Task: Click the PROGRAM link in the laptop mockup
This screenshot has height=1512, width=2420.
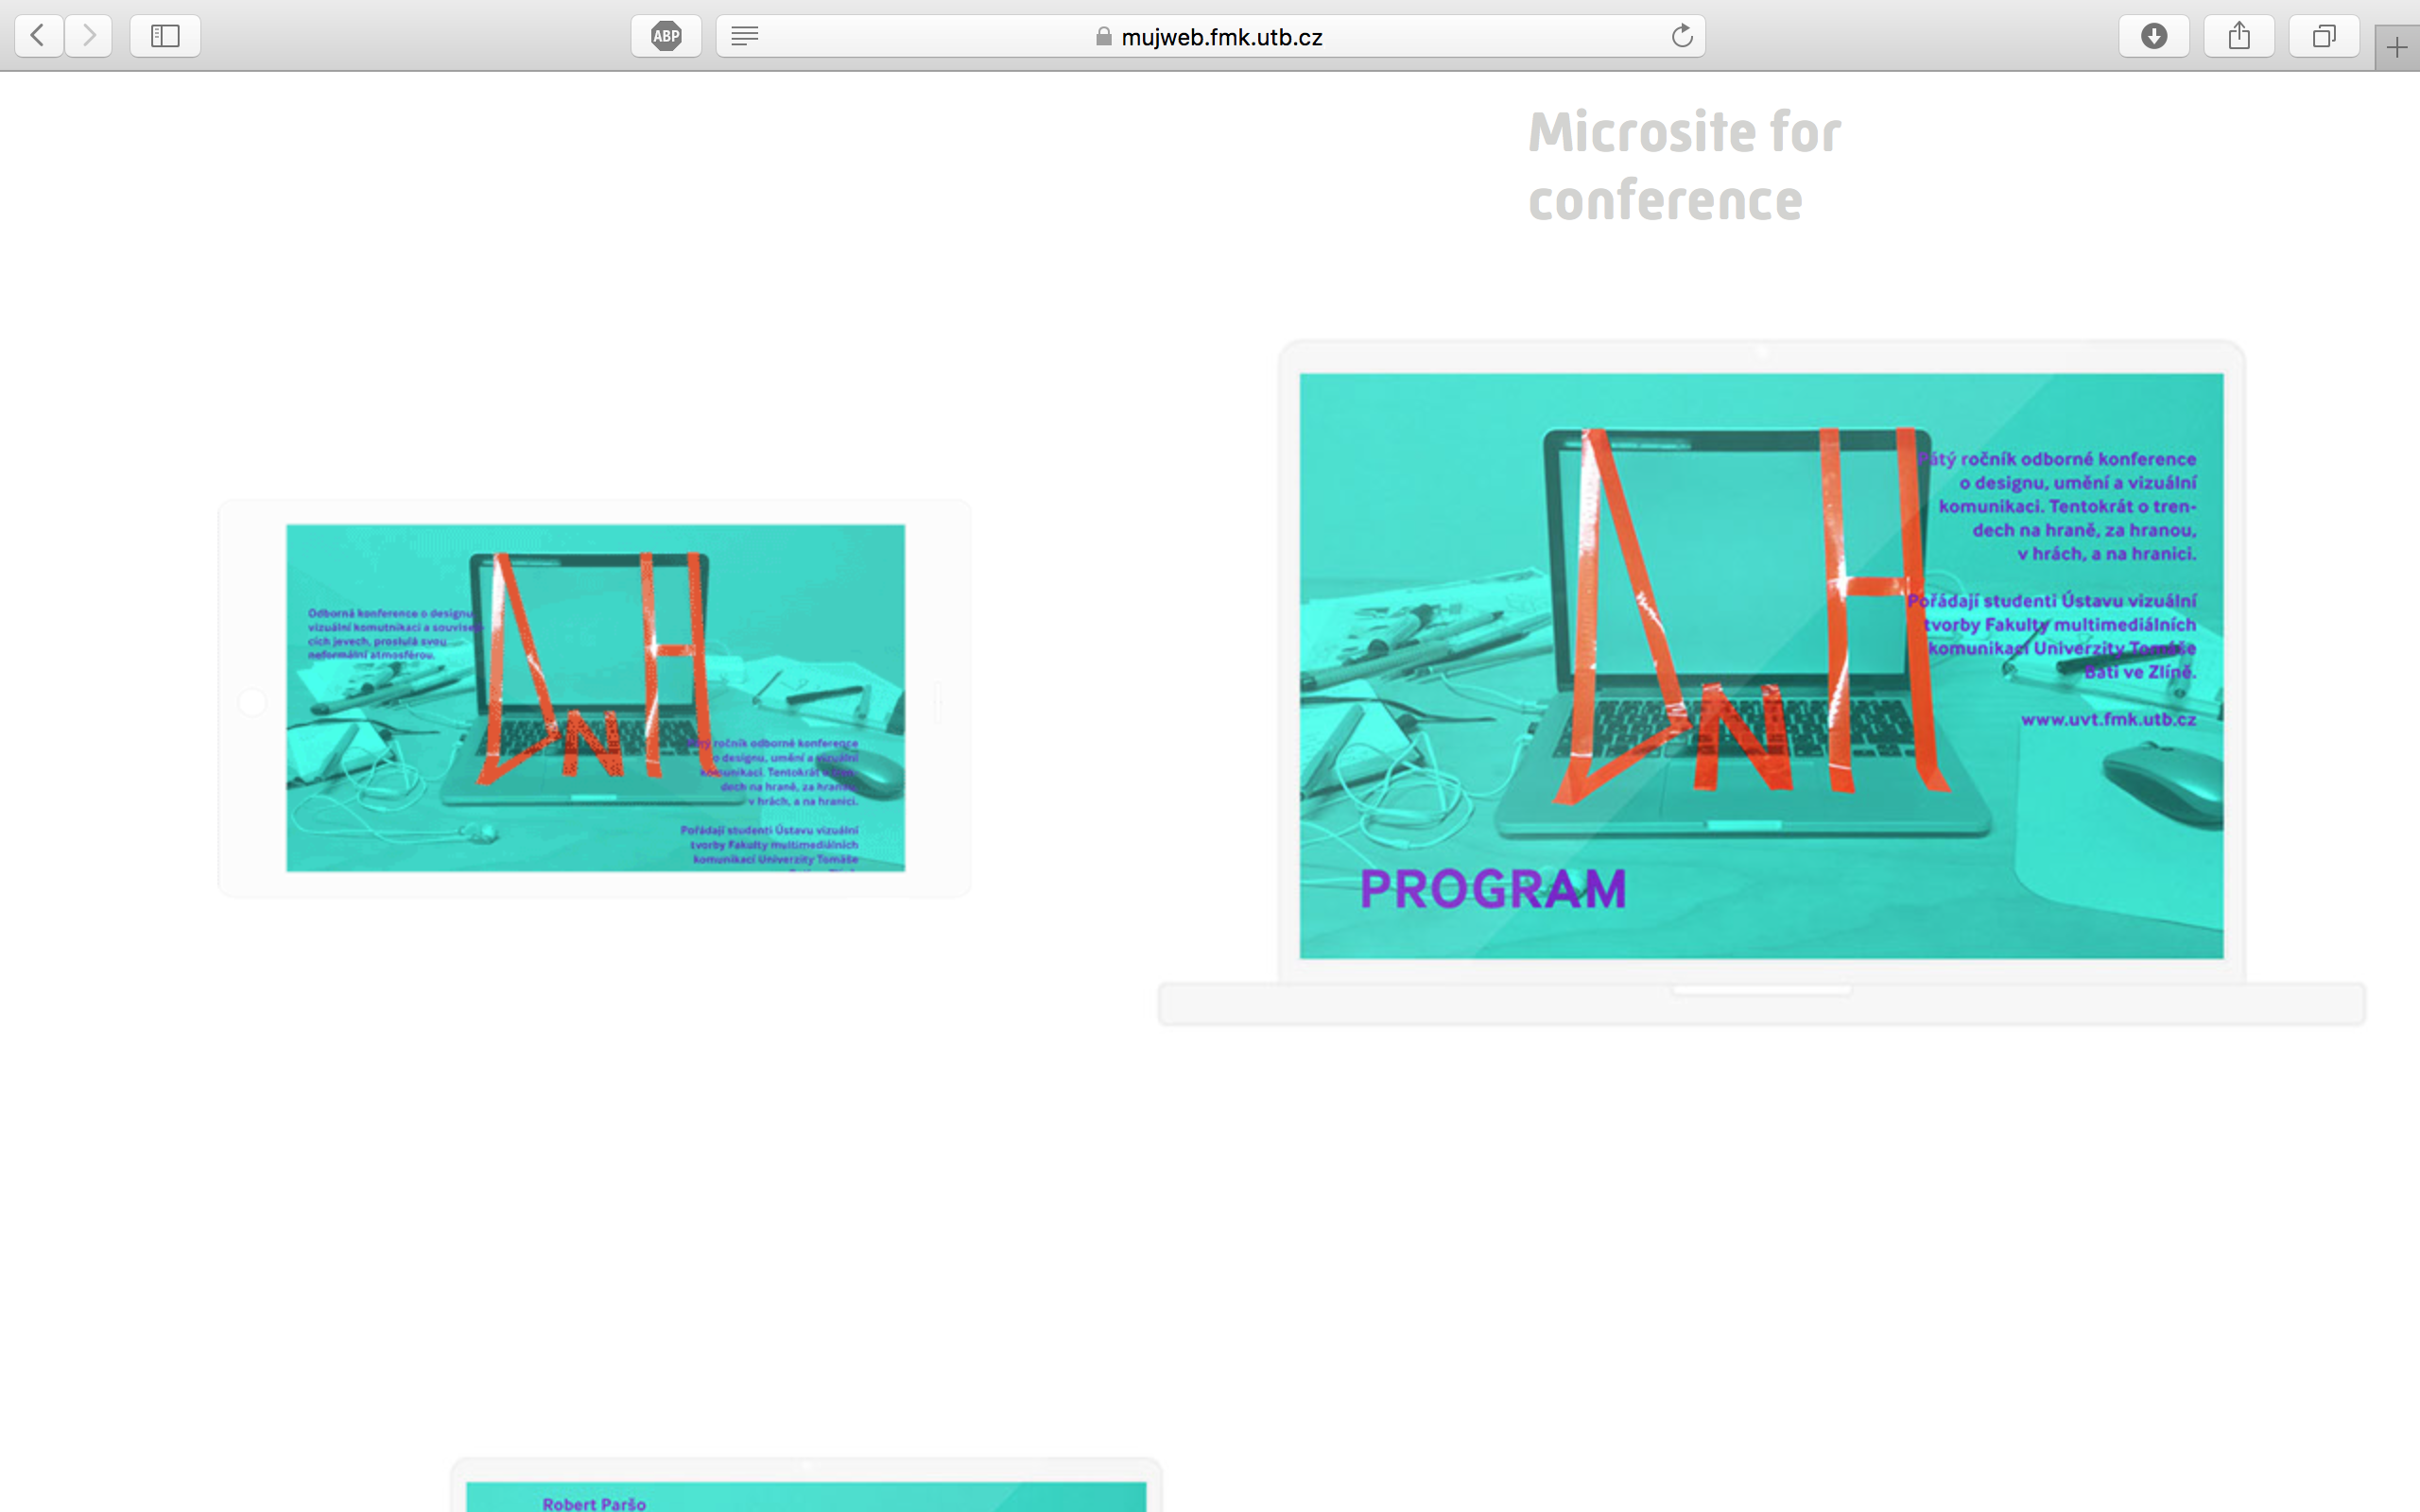Action: point(1492,888)
